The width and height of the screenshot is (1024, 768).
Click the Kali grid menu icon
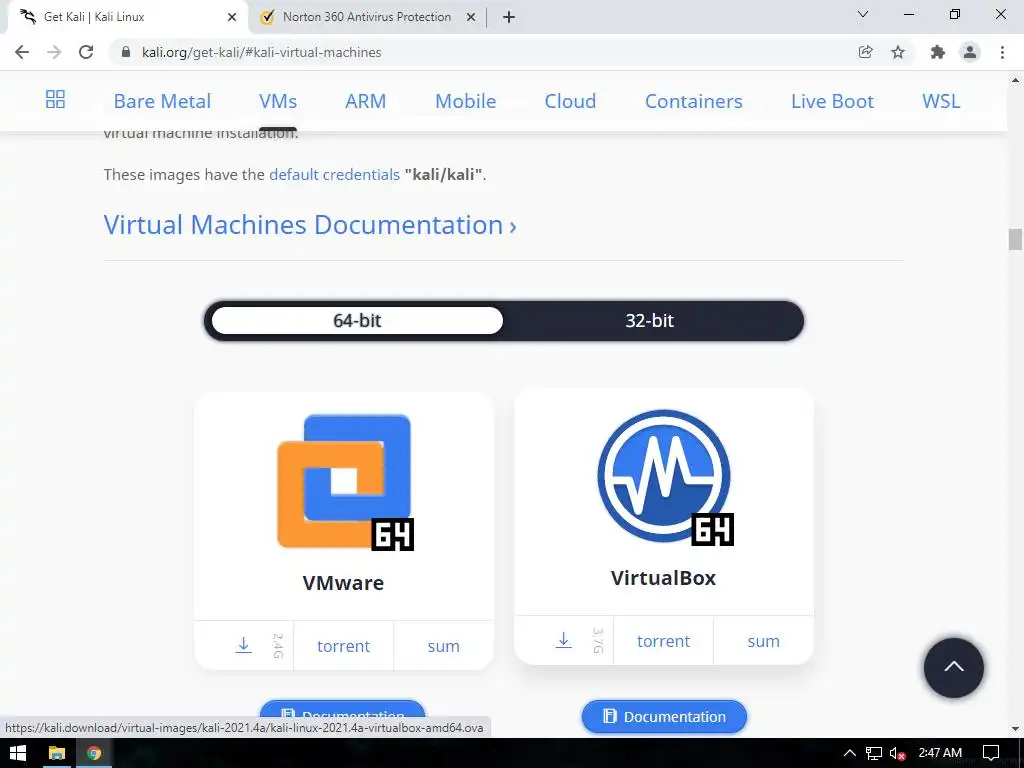[56, 99]
